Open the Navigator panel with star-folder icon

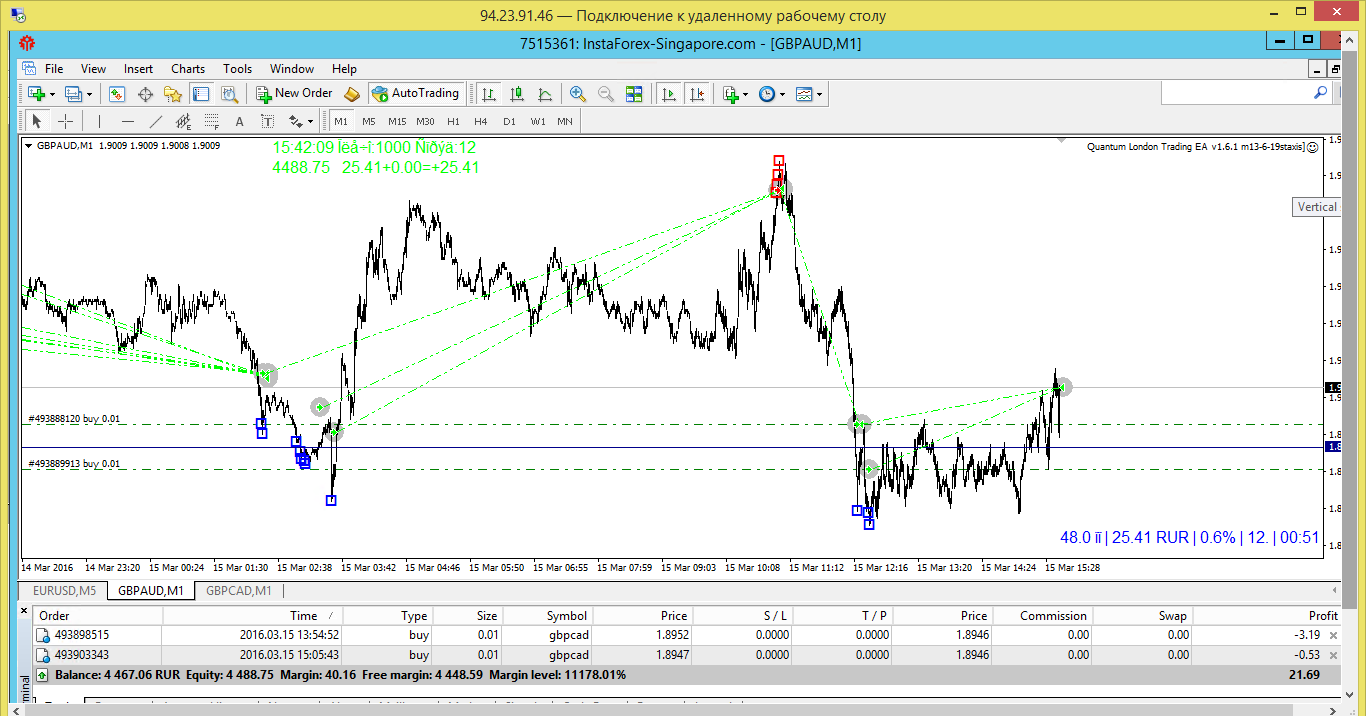[173, 93]
